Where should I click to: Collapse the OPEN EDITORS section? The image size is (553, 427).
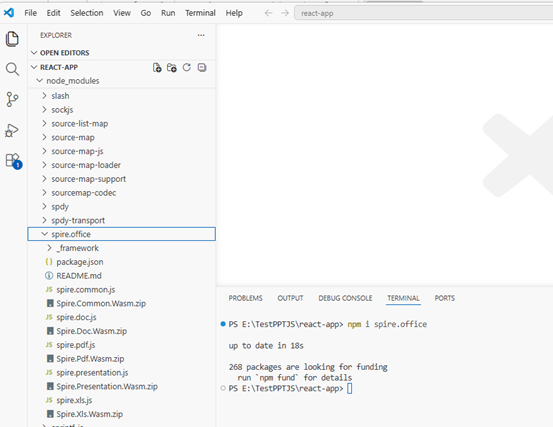pyautogui.click(x=122, y=53)
